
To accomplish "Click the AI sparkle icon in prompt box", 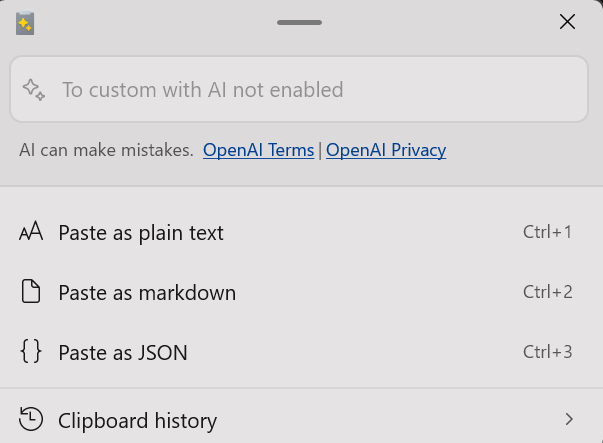I will tap(34, 90).
